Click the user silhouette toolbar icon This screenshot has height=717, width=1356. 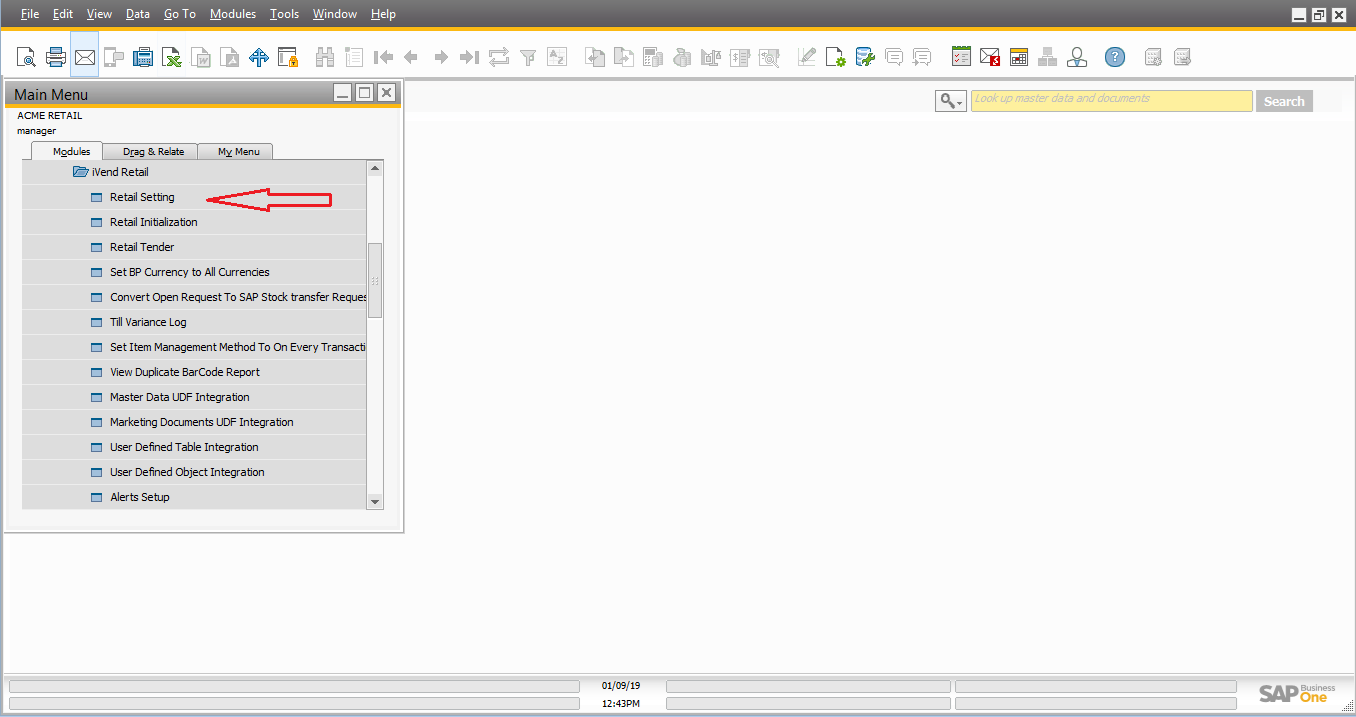click(1077, 57)
